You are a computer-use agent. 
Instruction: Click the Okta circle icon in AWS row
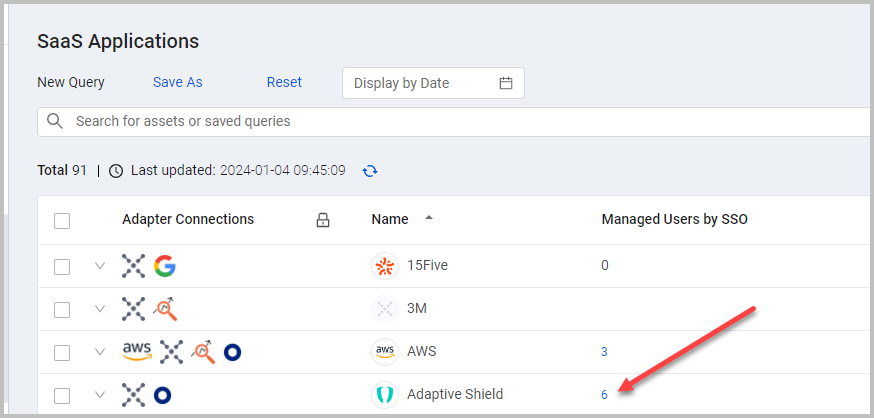232,352
